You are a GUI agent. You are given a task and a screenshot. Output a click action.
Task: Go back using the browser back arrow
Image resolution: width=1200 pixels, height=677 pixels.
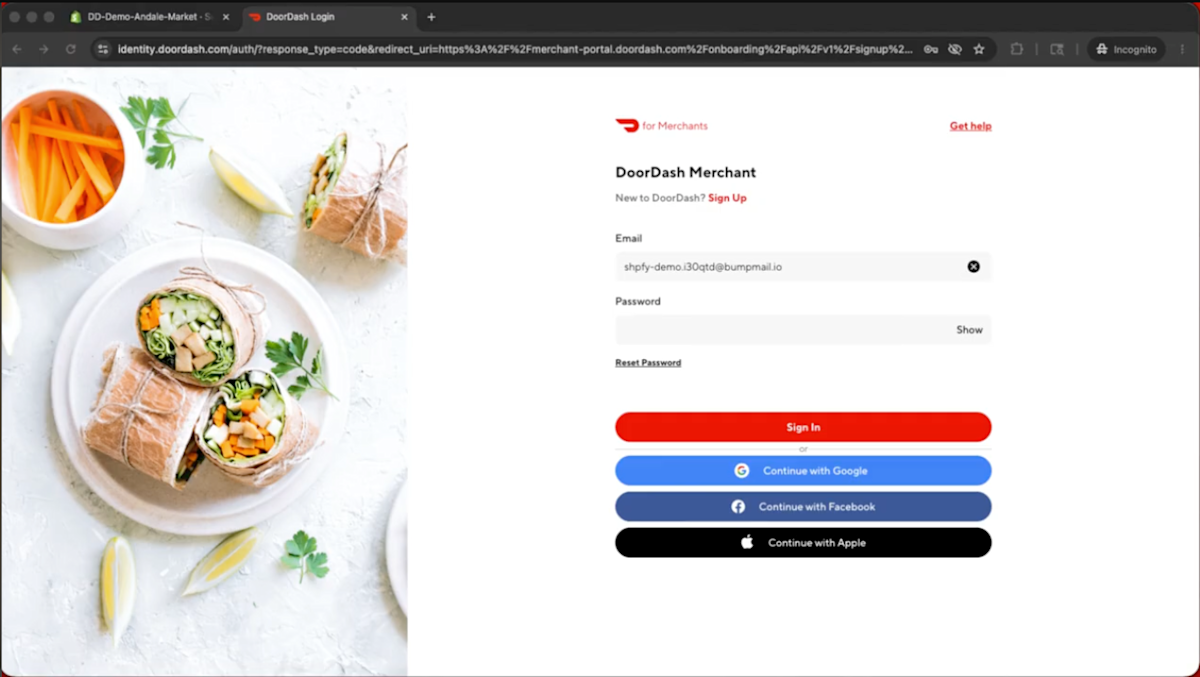(17, 49)
